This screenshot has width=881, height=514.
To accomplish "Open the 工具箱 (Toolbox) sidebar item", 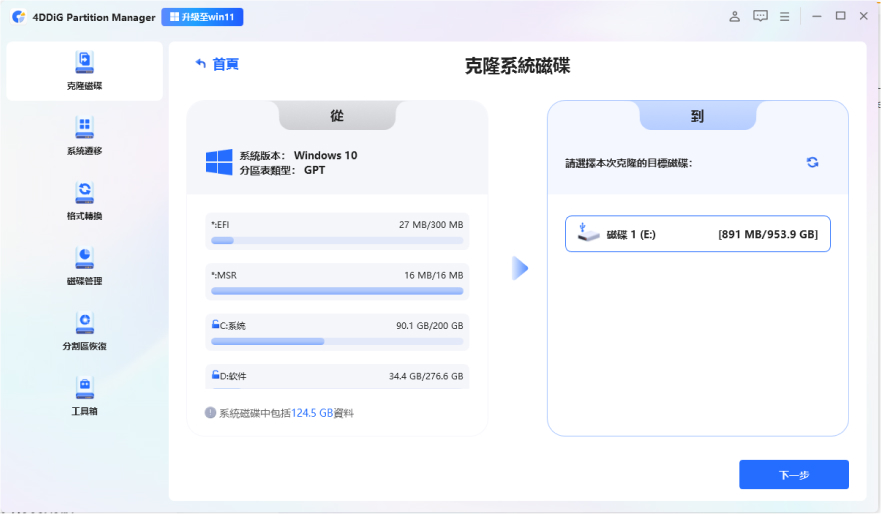I will (x=84, y=397).
